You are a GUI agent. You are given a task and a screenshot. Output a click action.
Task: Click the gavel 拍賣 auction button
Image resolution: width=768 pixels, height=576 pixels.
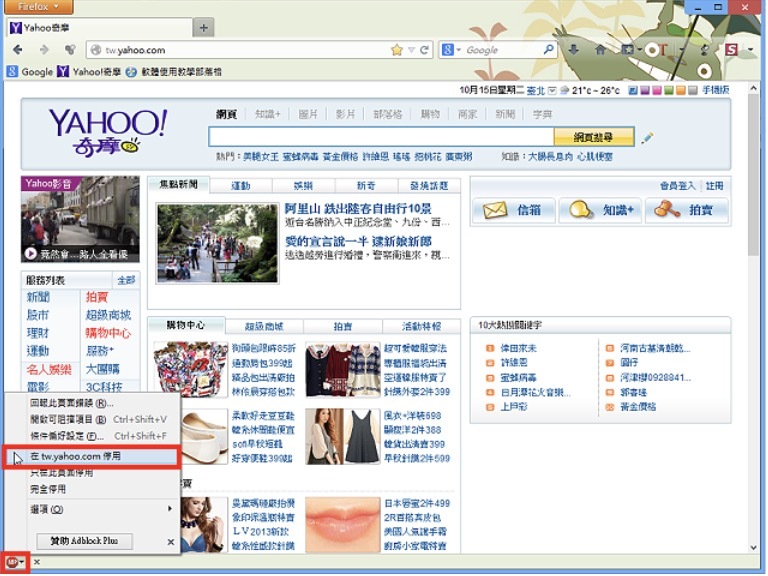(x=687, y=211)
